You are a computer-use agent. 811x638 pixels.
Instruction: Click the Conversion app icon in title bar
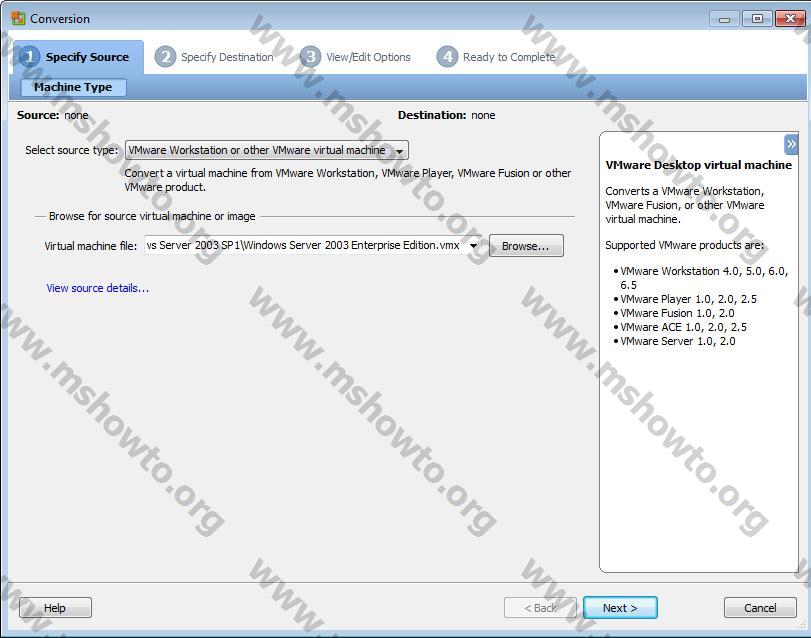coord(18,18)
